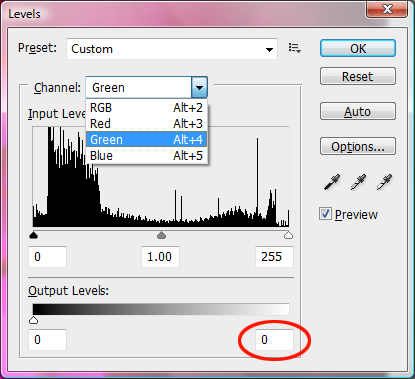The height and width of the screenshot is (379, 415).
Task: Click the Auto button
Action: pos(358,111)
